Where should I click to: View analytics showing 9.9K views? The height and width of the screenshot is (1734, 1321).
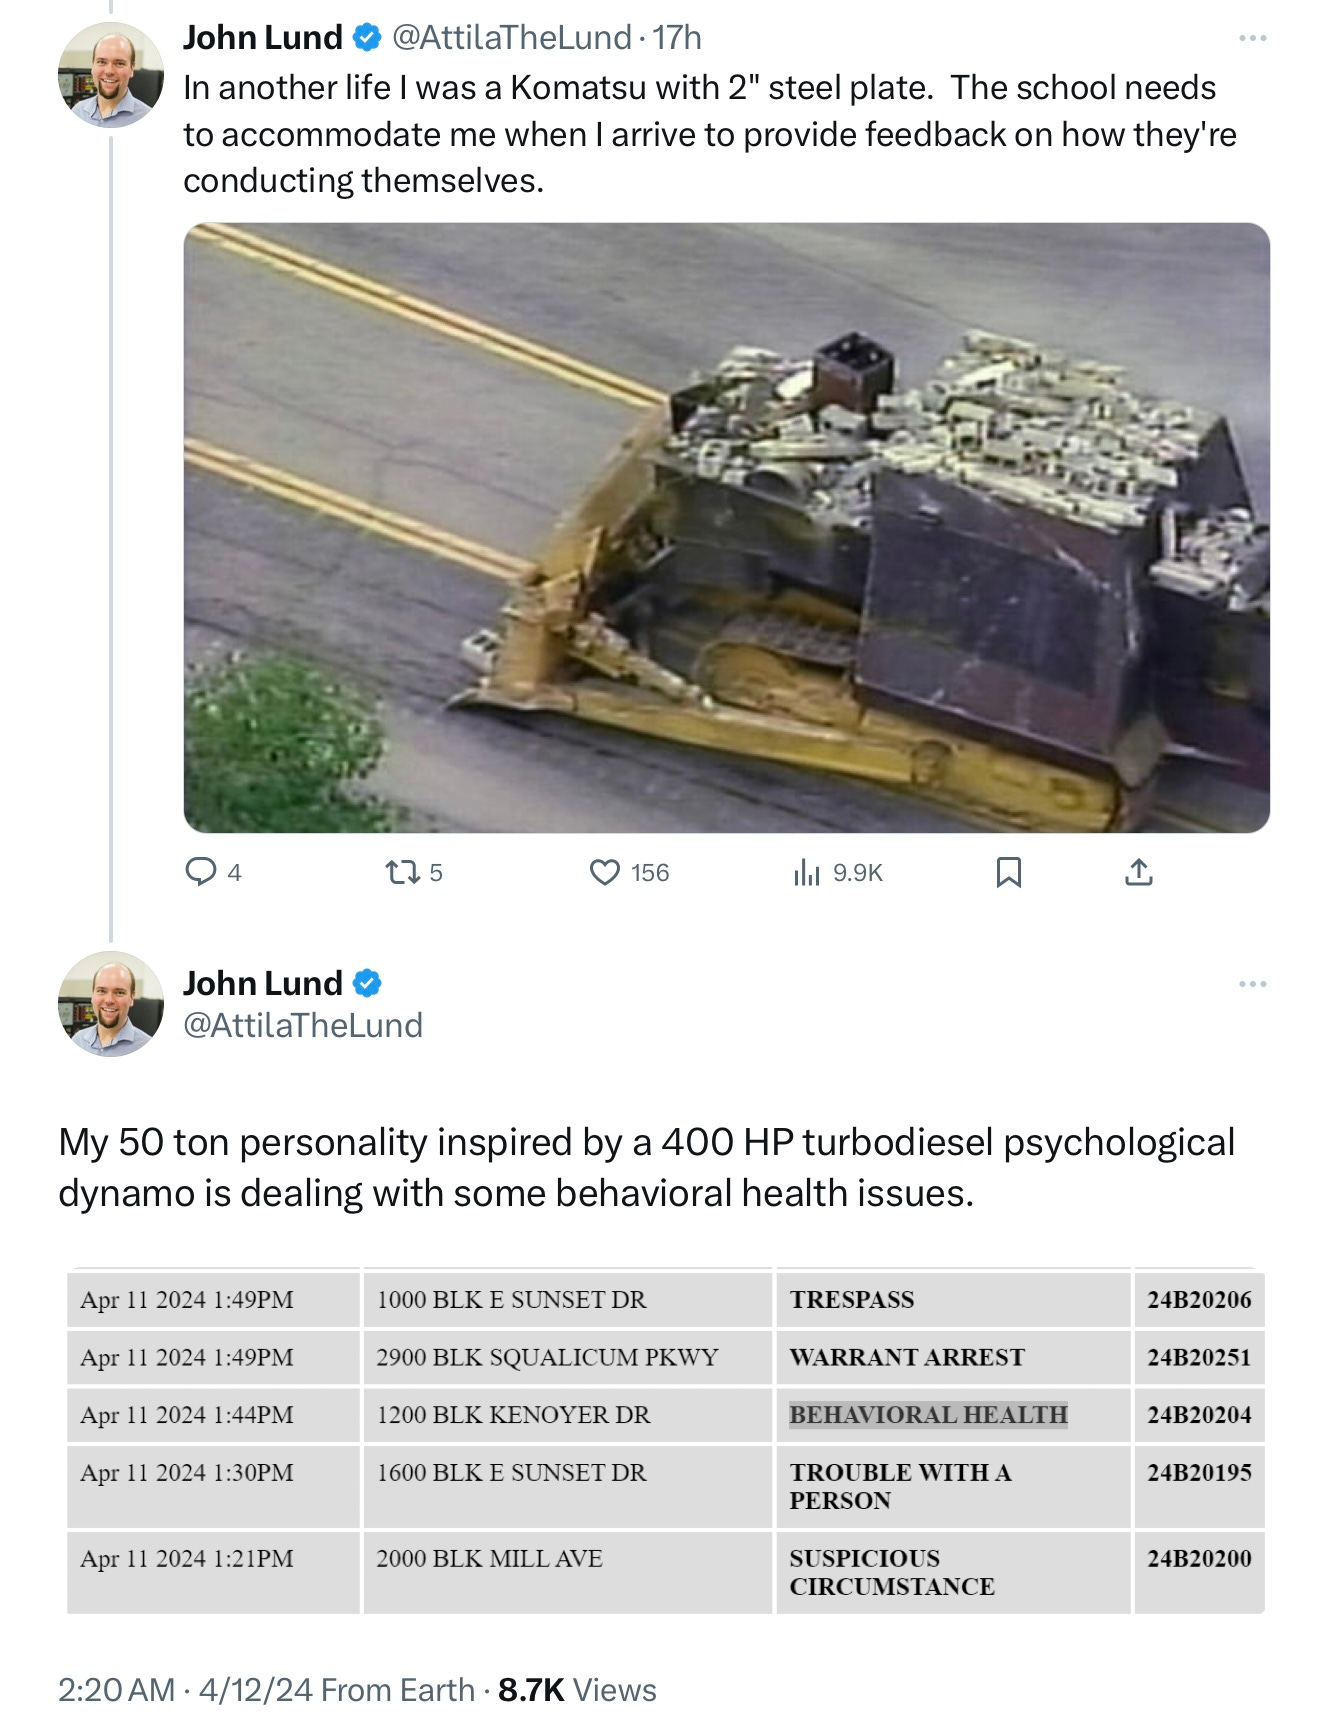[x=807, y=873]
